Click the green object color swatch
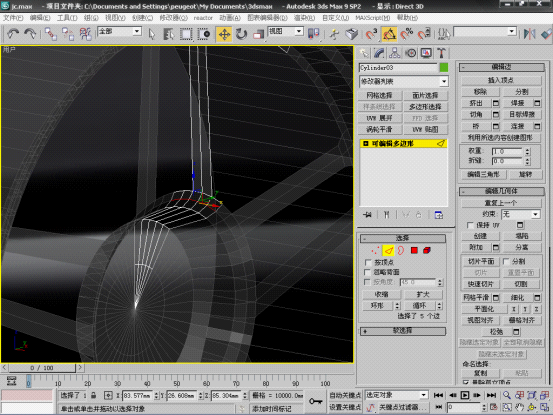 444,67
